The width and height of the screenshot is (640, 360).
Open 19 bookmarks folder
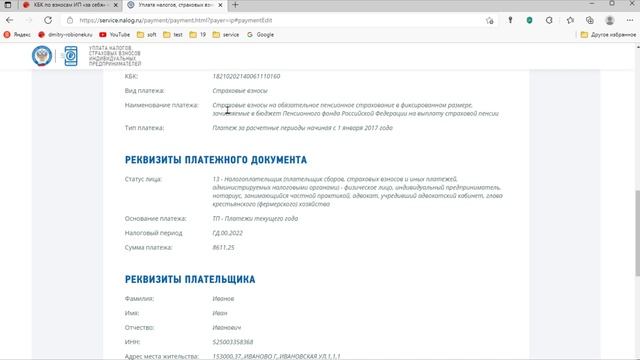click(198, 35)
